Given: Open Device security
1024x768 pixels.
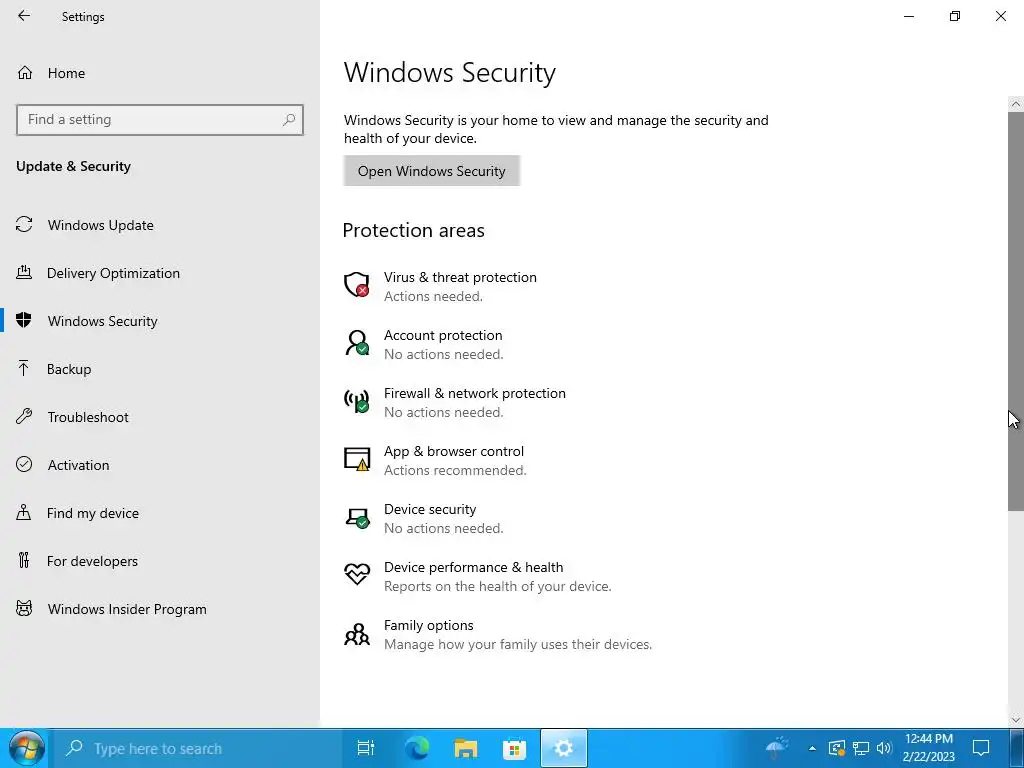Looking at the screenshot, I should pyautogui.click(x=430, y=509).
